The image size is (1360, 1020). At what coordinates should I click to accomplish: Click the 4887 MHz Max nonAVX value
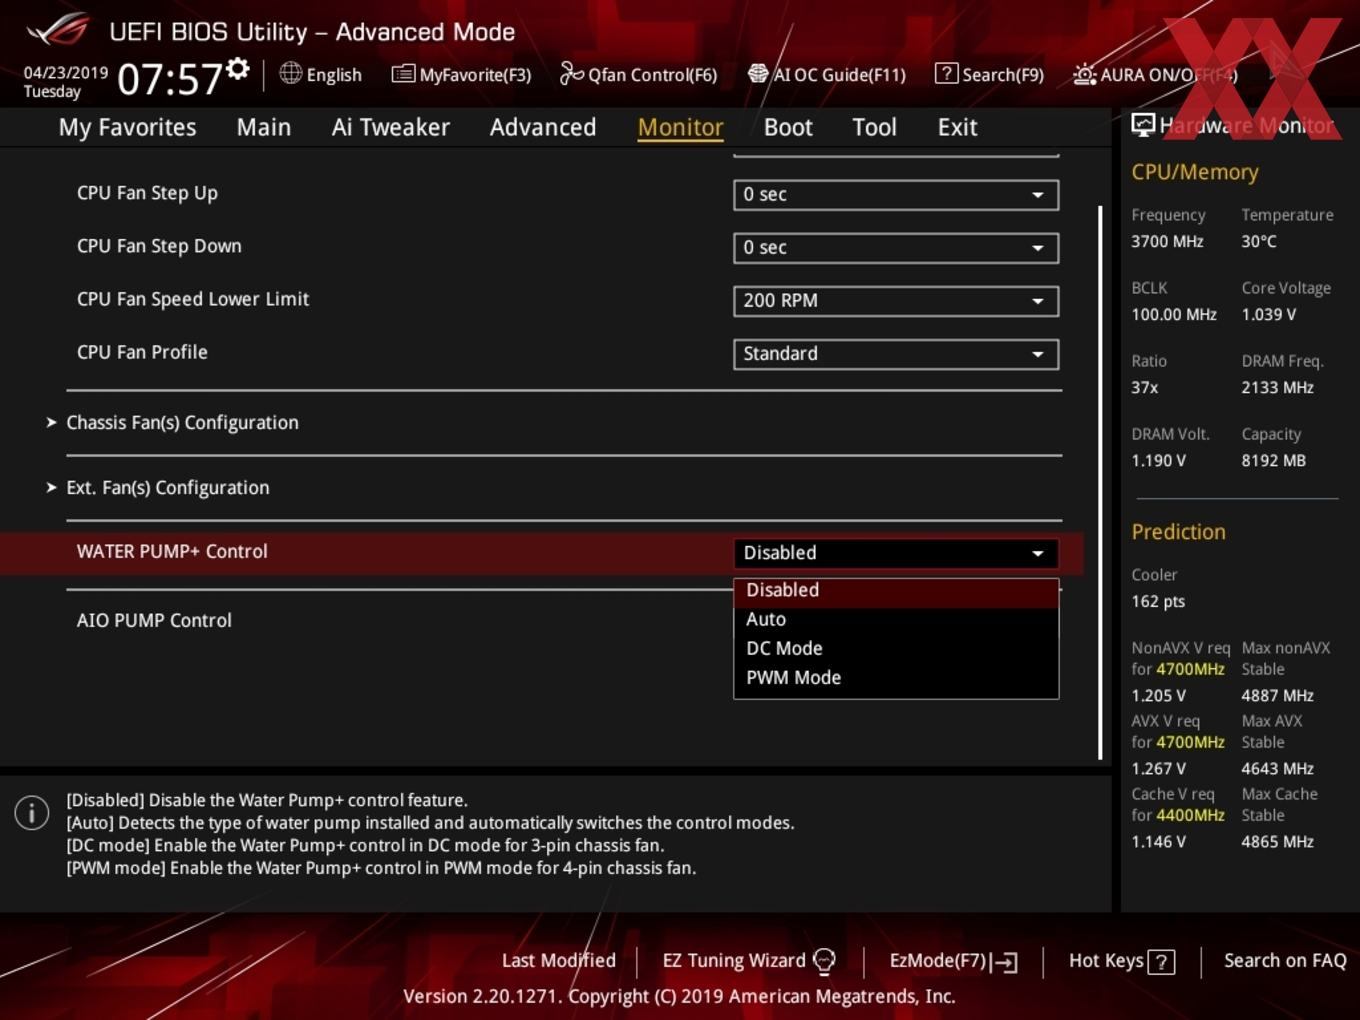click(x=1277, y=695)
